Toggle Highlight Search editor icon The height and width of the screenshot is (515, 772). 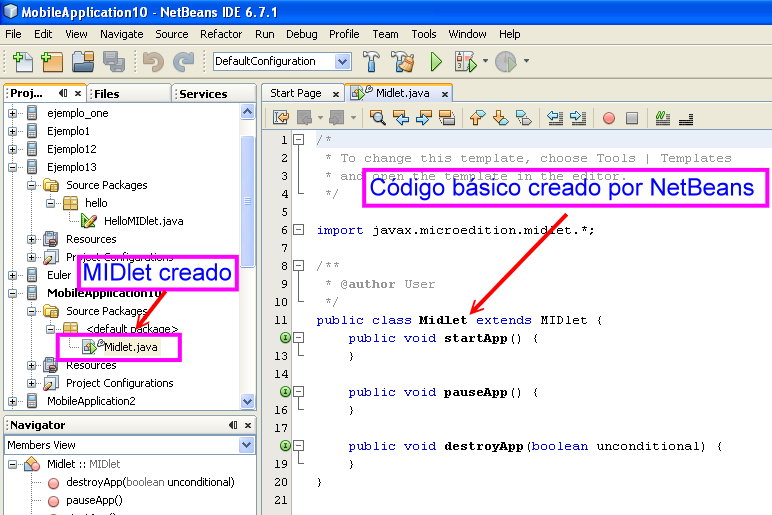pyautogui.click(x=447, y=118)
